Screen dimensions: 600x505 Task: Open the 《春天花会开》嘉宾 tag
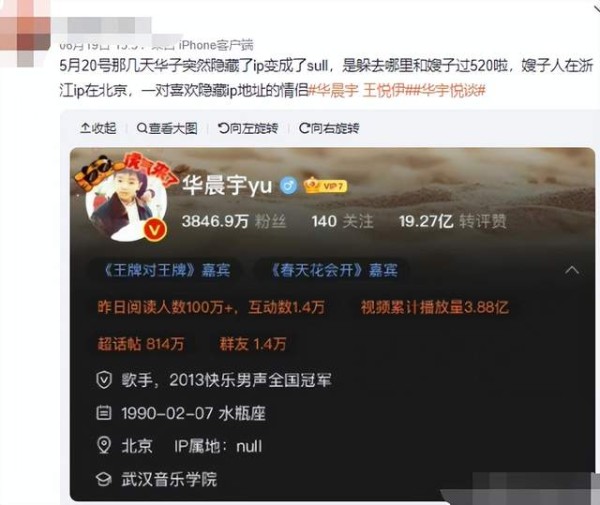[x=333, y=270]
